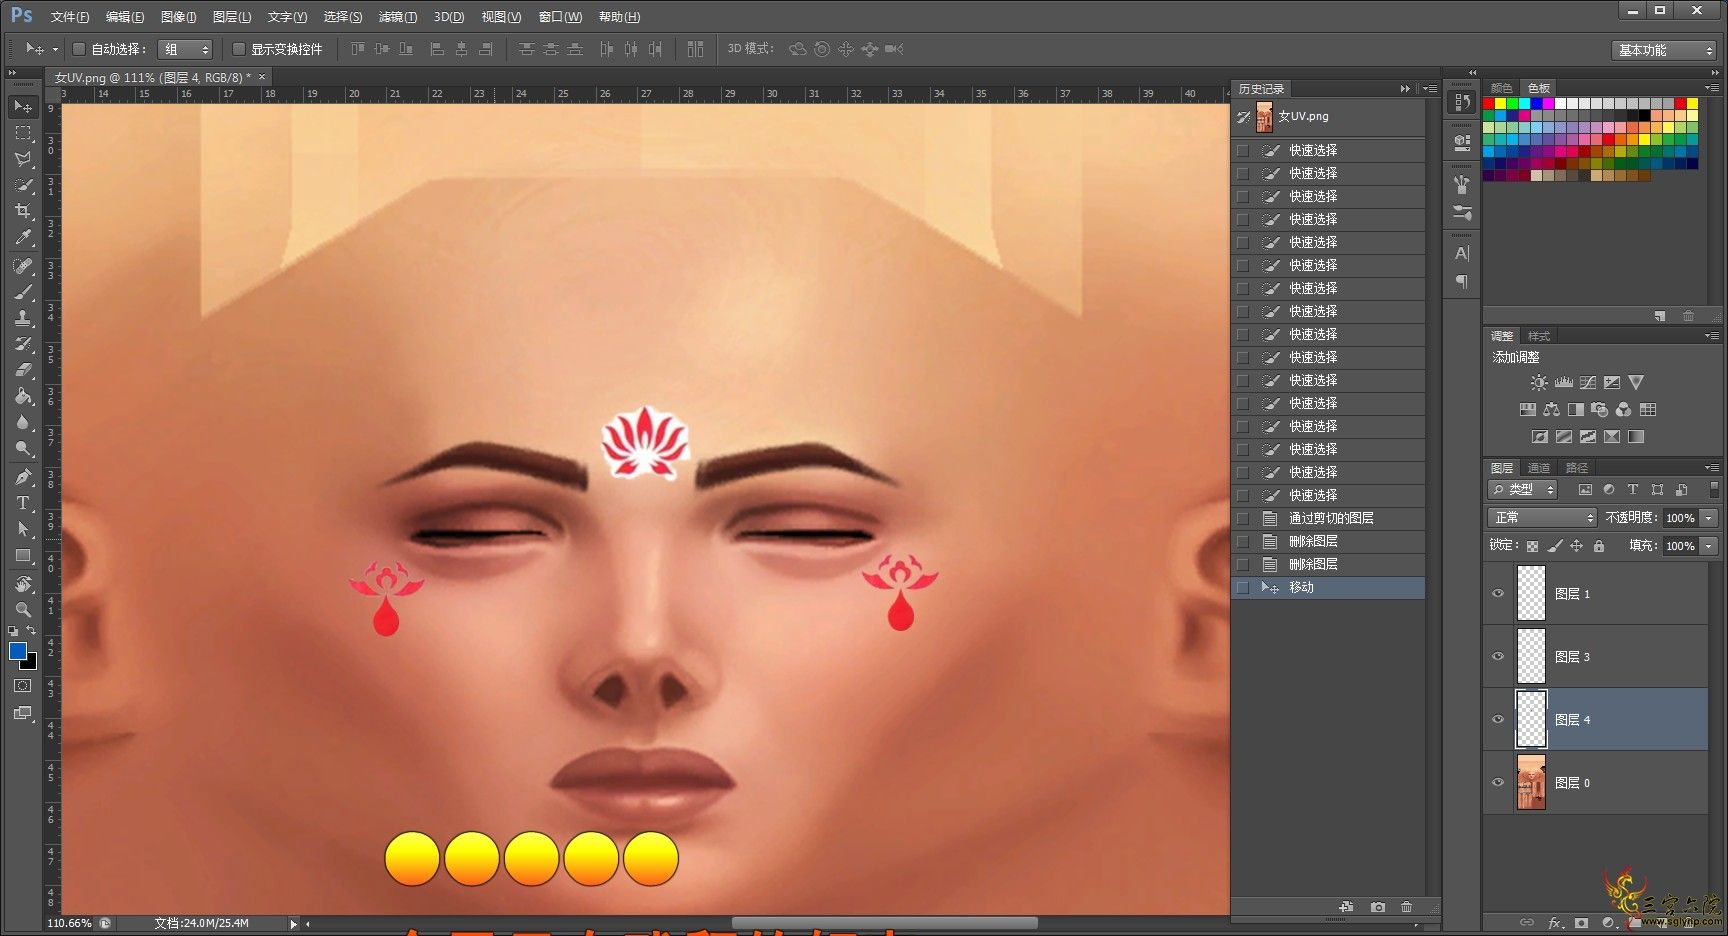
Task: Toggle Quick Mask mode icon
Action: pyautogui.click(x=23, y=686)
